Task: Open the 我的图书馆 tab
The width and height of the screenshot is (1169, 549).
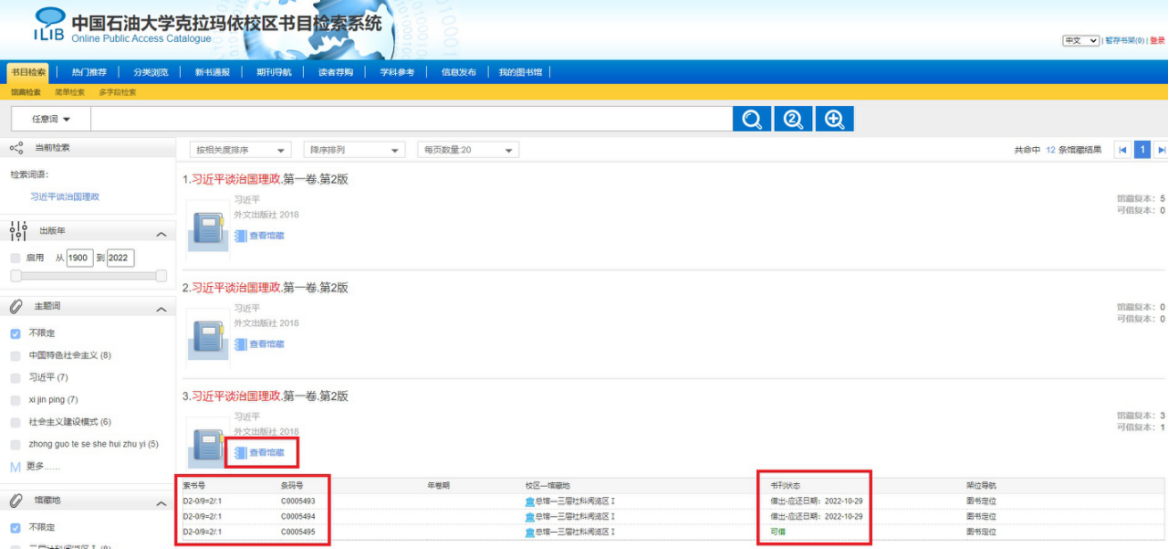Action: coord(520,72)
